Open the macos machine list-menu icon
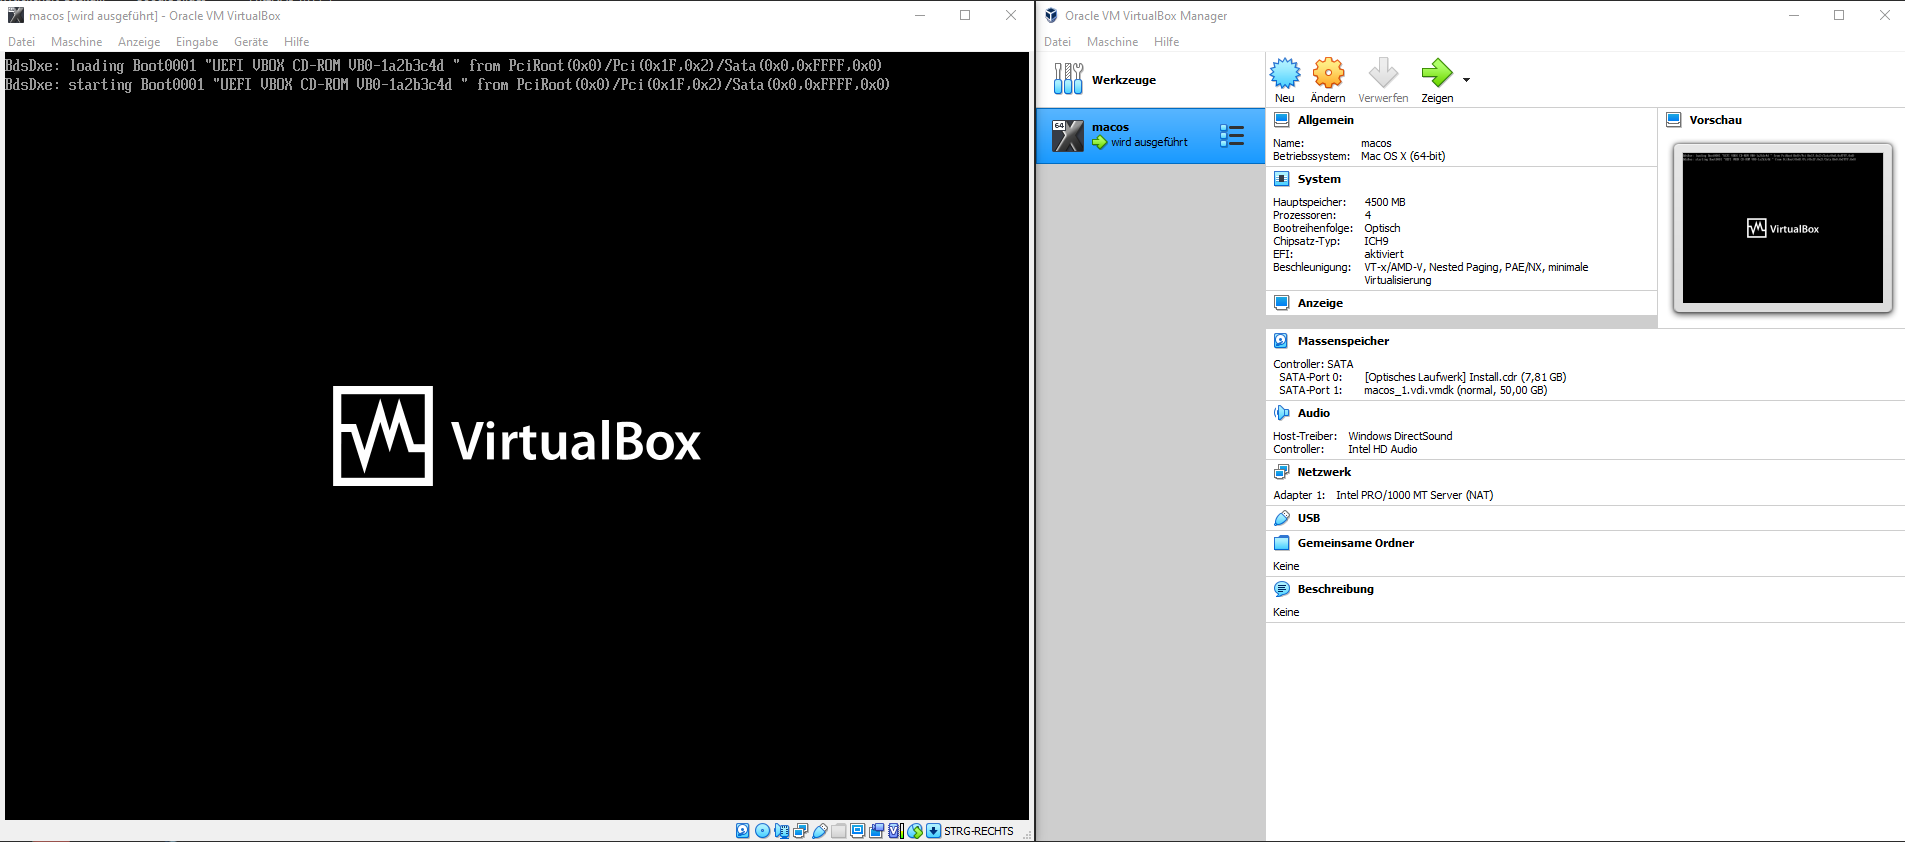The width and height of the screenshot is (1905, 842). 1232,136
